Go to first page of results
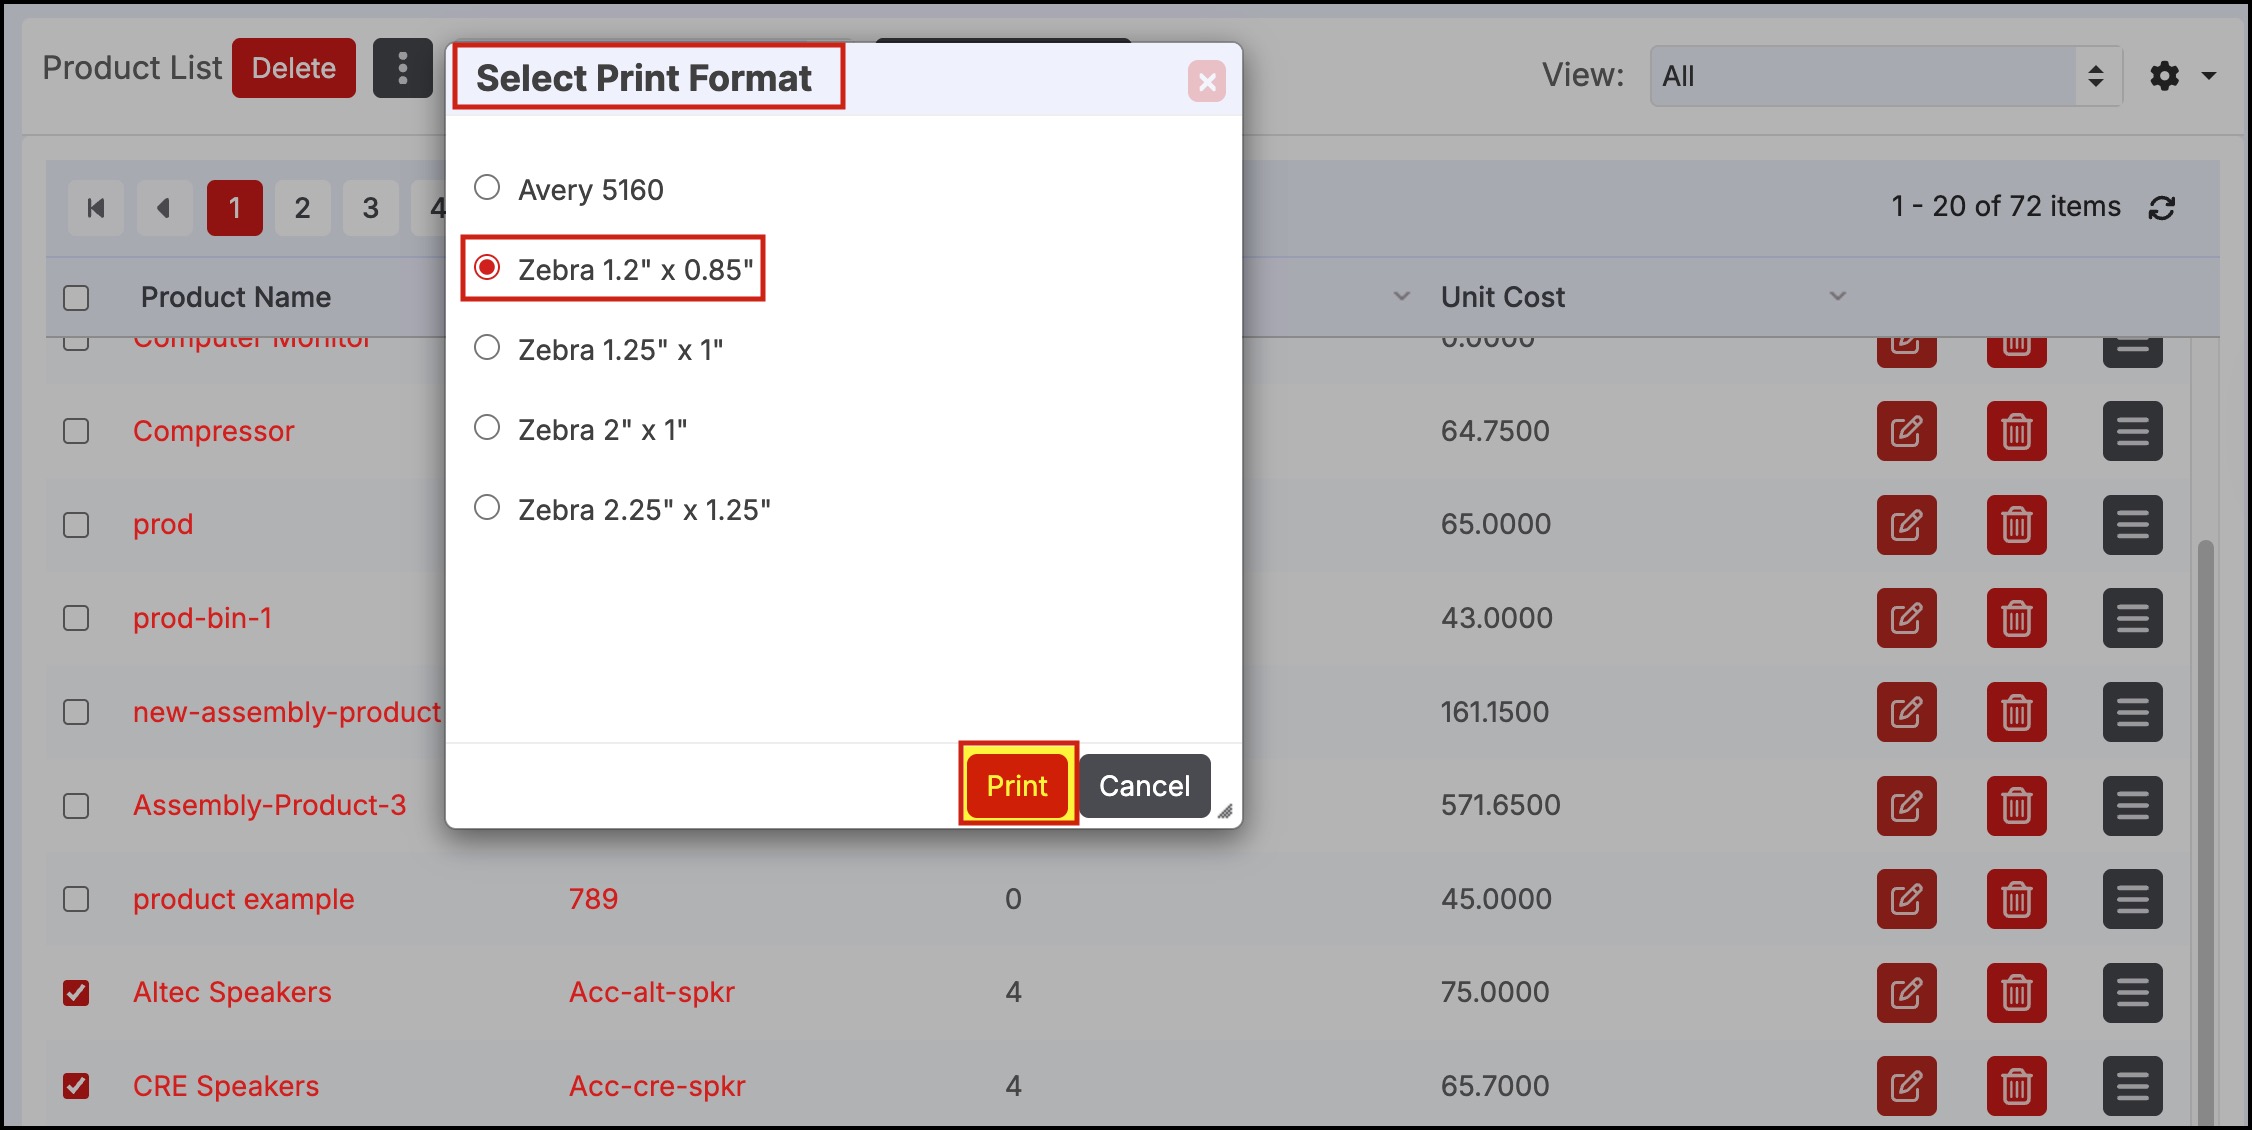The image size is (2252, 1130). 96,208
